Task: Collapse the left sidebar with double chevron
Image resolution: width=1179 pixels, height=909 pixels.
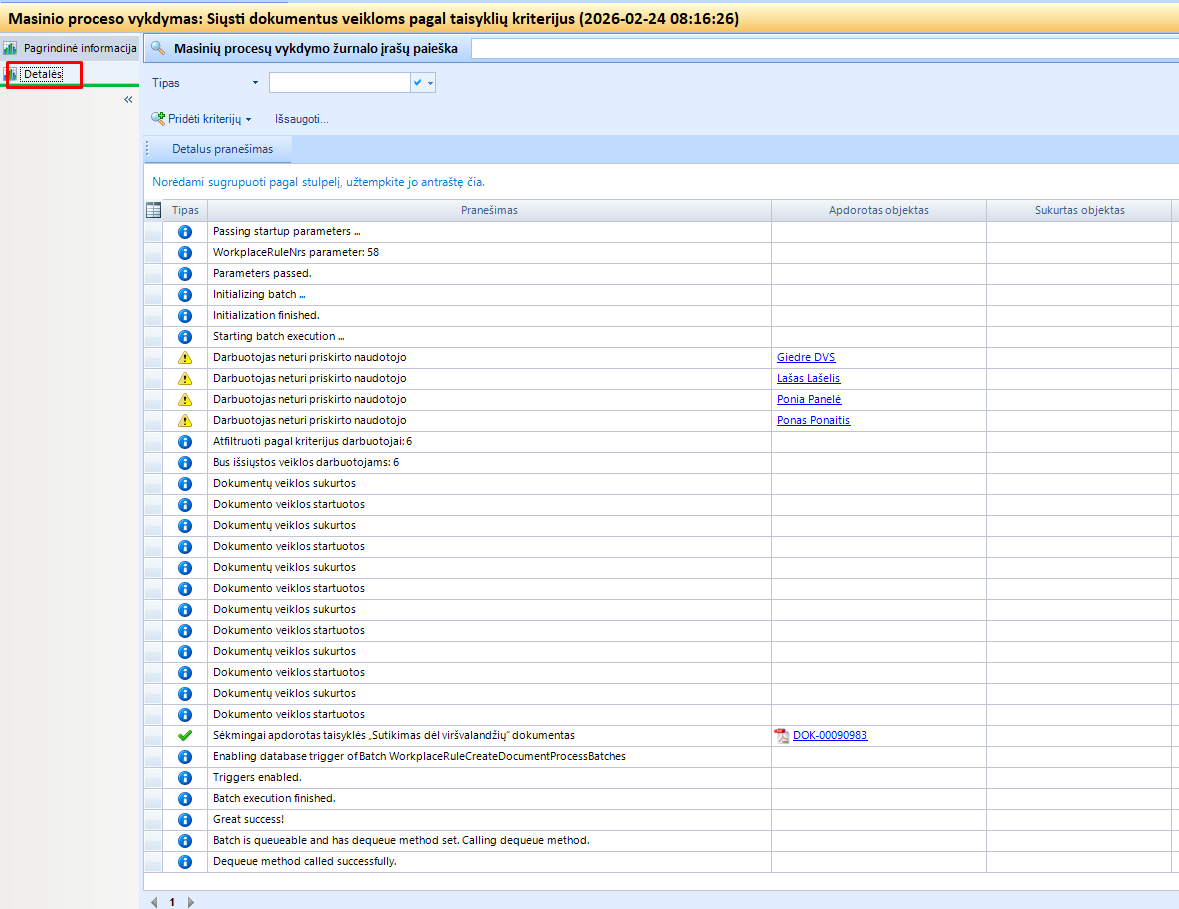Action: coord(128,100)
